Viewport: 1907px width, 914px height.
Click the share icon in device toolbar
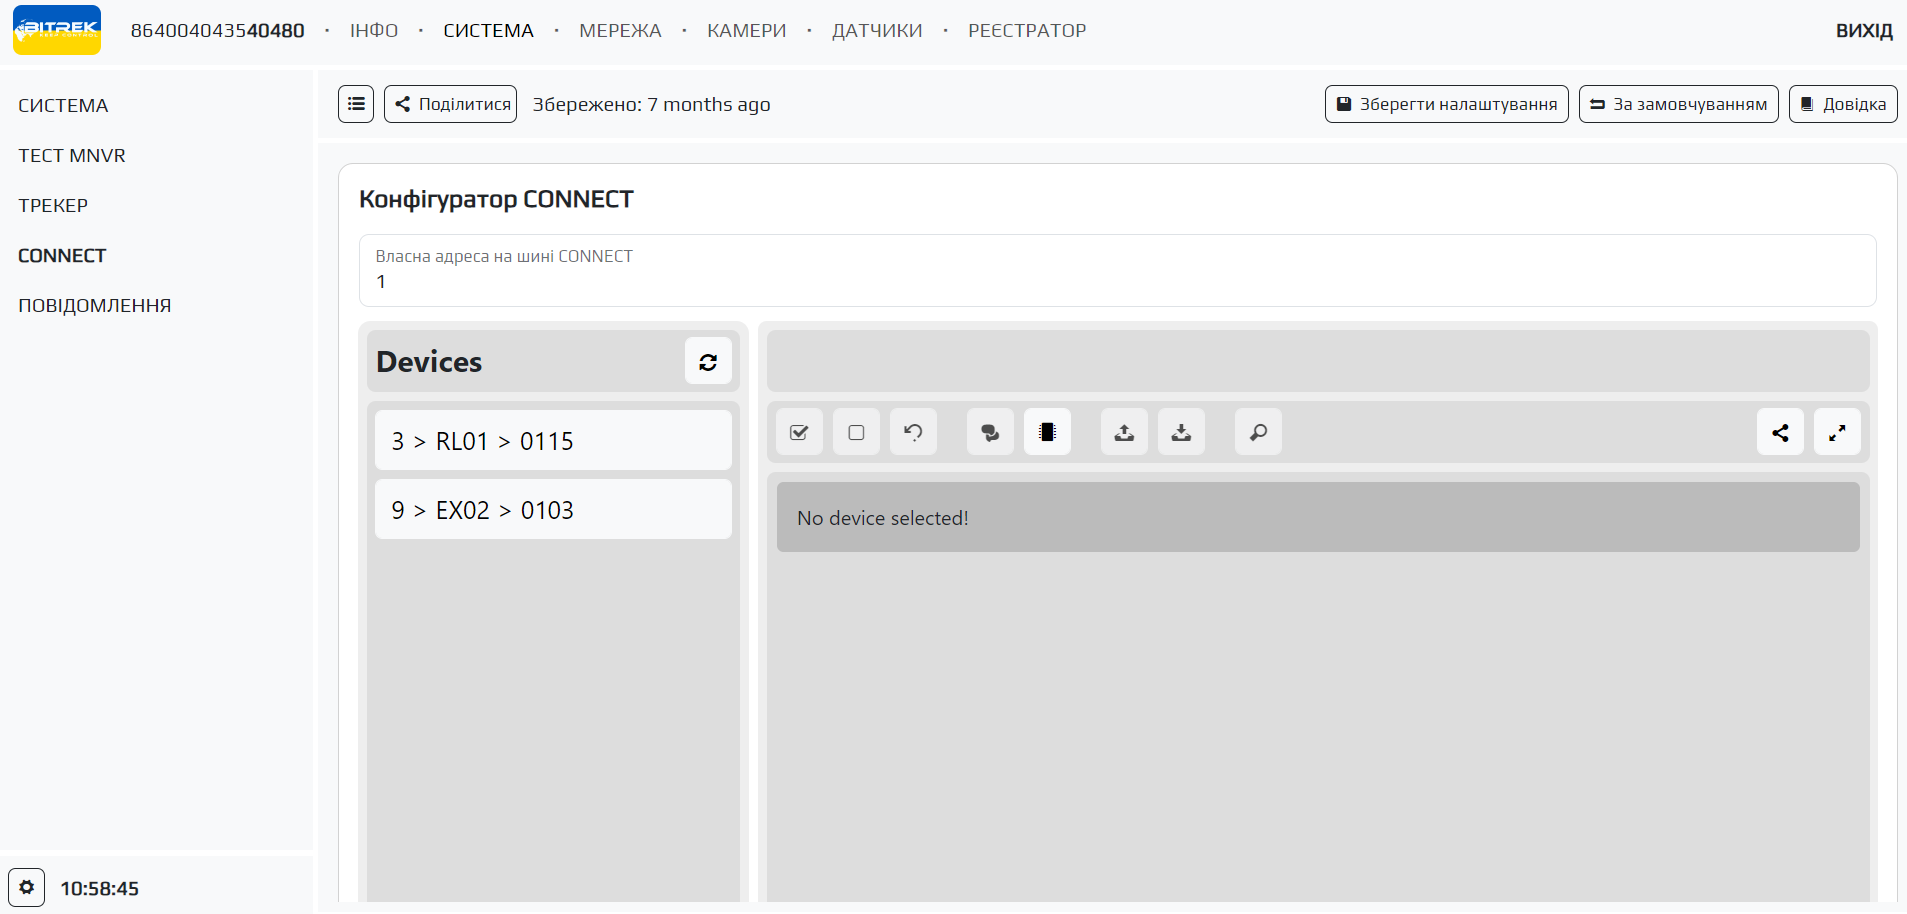tap(1780, 433)
